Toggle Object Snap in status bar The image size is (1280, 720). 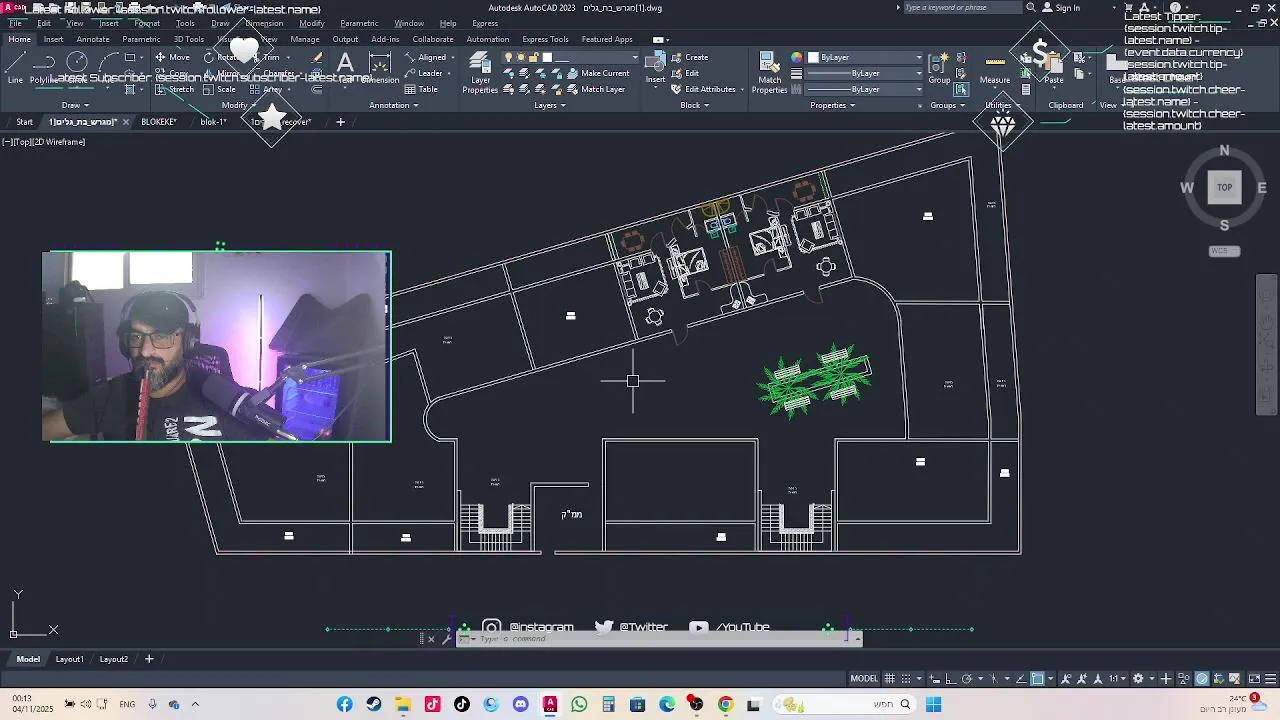[x=1037, y=679]
